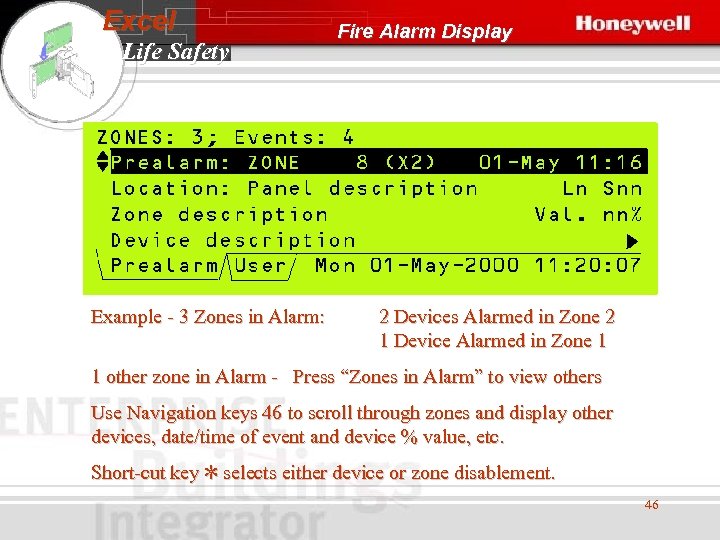
Task: Click the Honeywell logo
Action: tap(632, 24)
